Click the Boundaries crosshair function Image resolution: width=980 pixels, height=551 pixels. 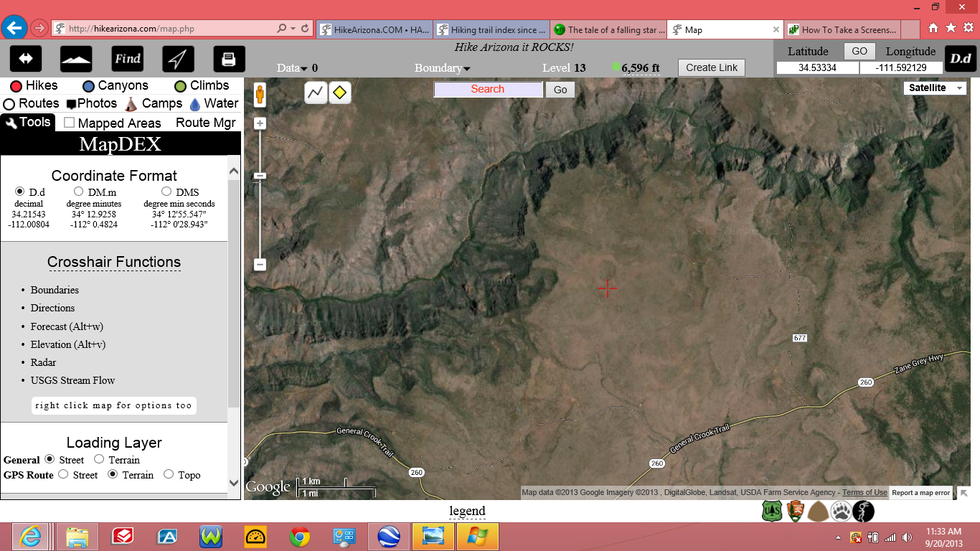click(x=54, y=290)
